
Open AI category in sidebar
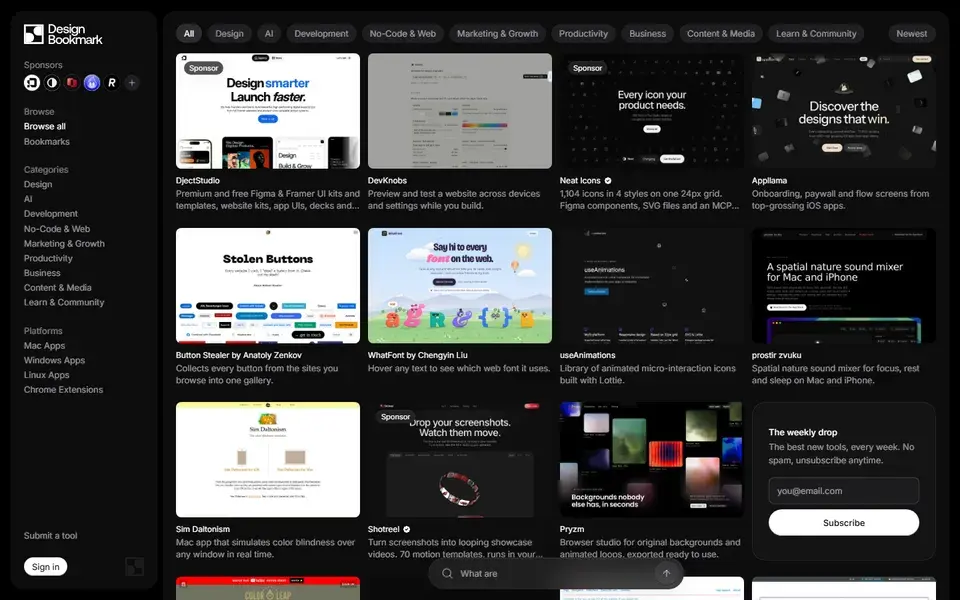tap(28, 199)
